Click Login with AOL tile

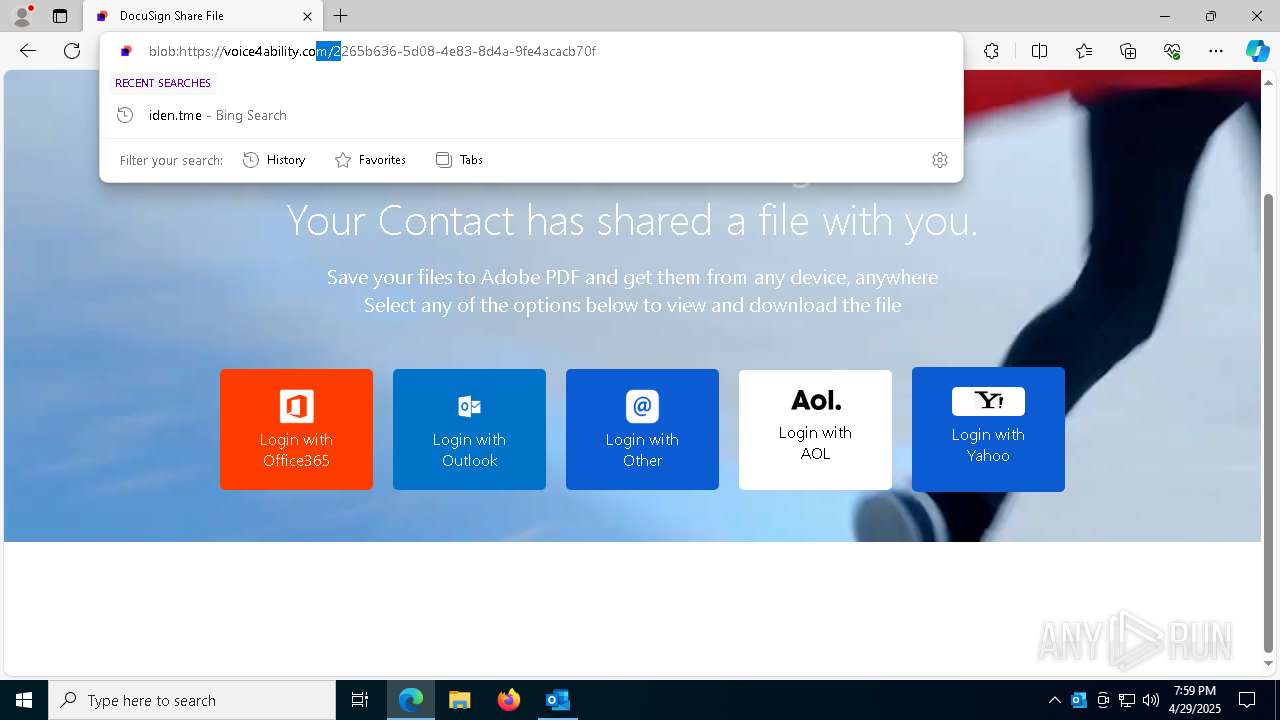tap(815, 429)
